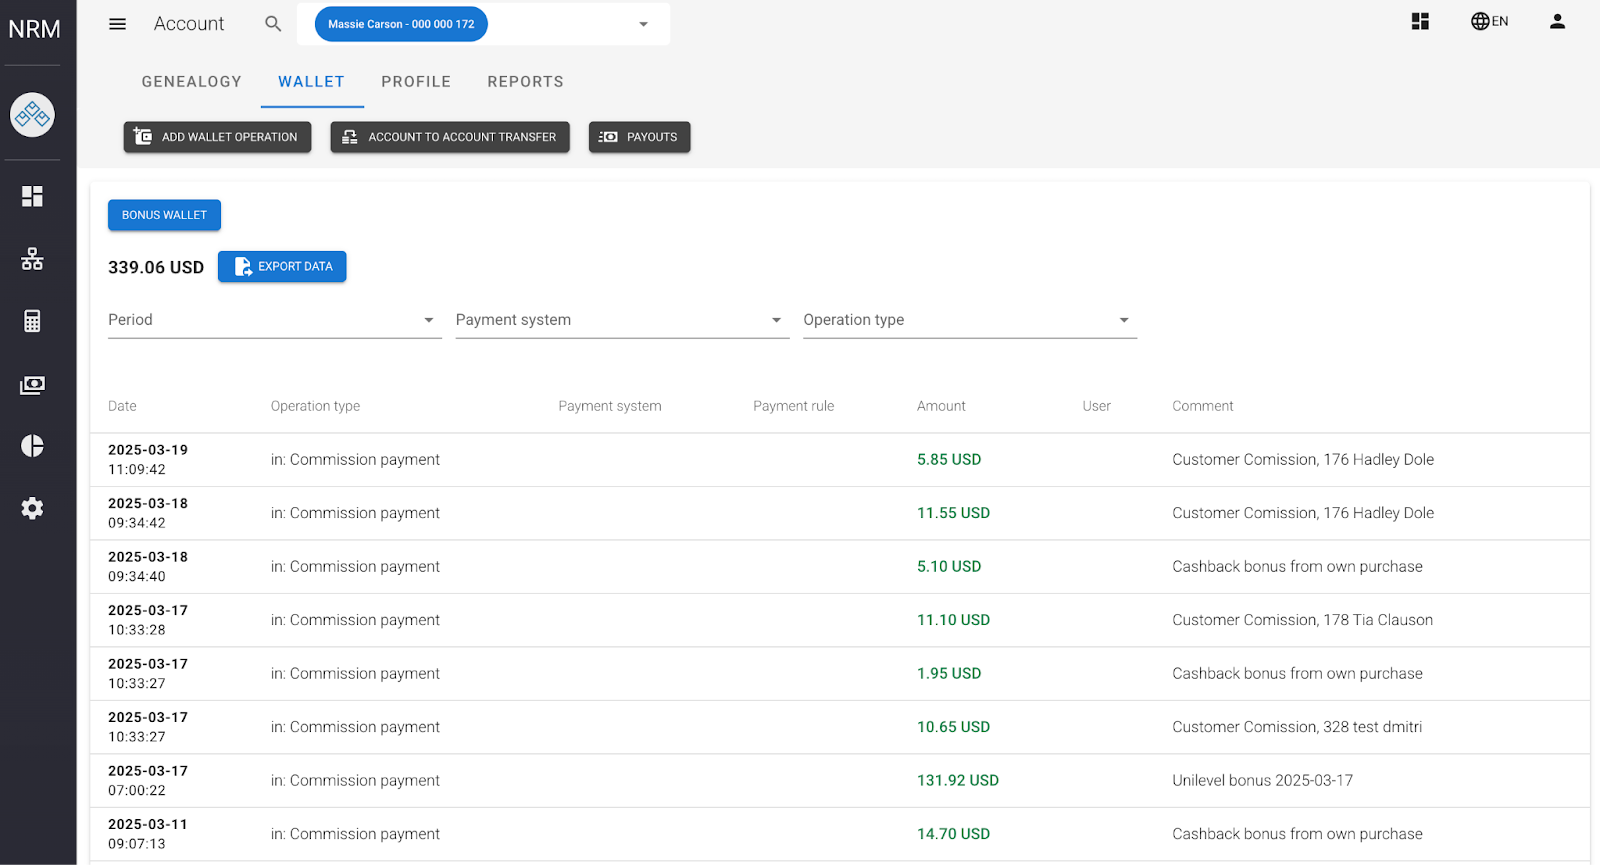1600x865 pixels.
Task: Change language via EN globe
Action: tap(1489, 22)
